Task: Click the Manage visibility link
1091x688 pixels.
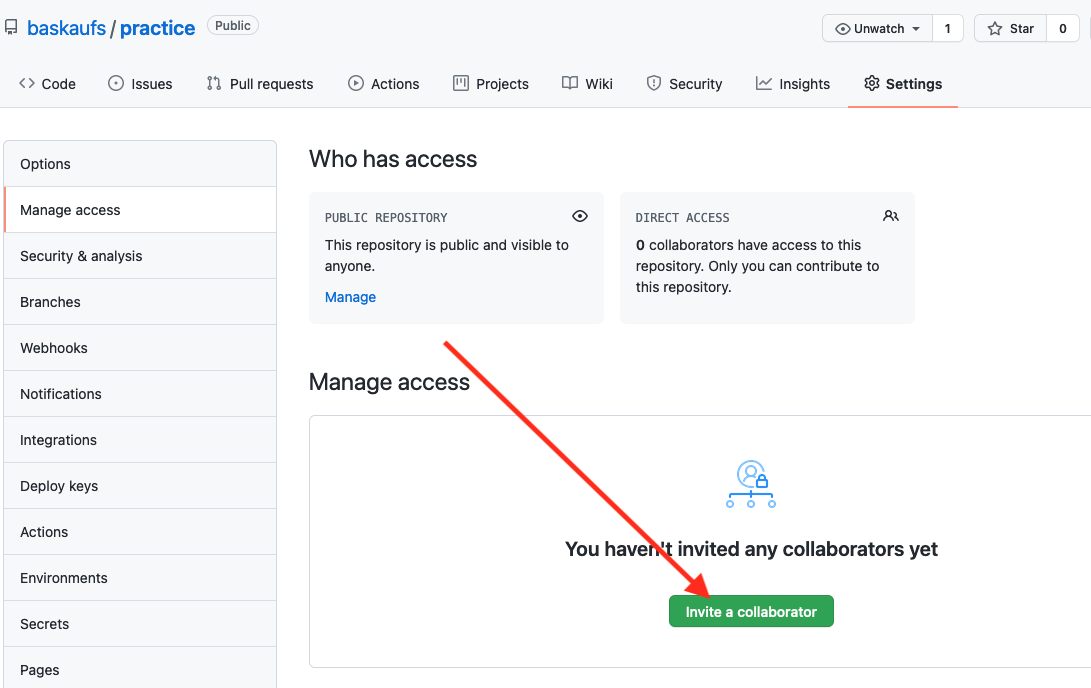Action: click(350, 297)
